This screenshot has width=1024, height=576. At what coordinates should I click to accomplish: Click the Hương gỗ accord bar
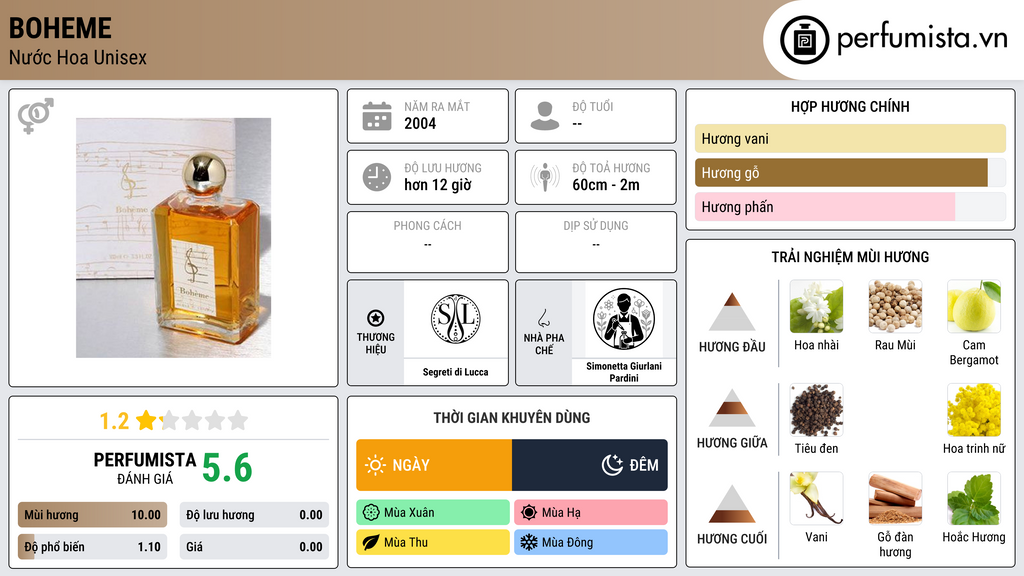click(850, 172)
